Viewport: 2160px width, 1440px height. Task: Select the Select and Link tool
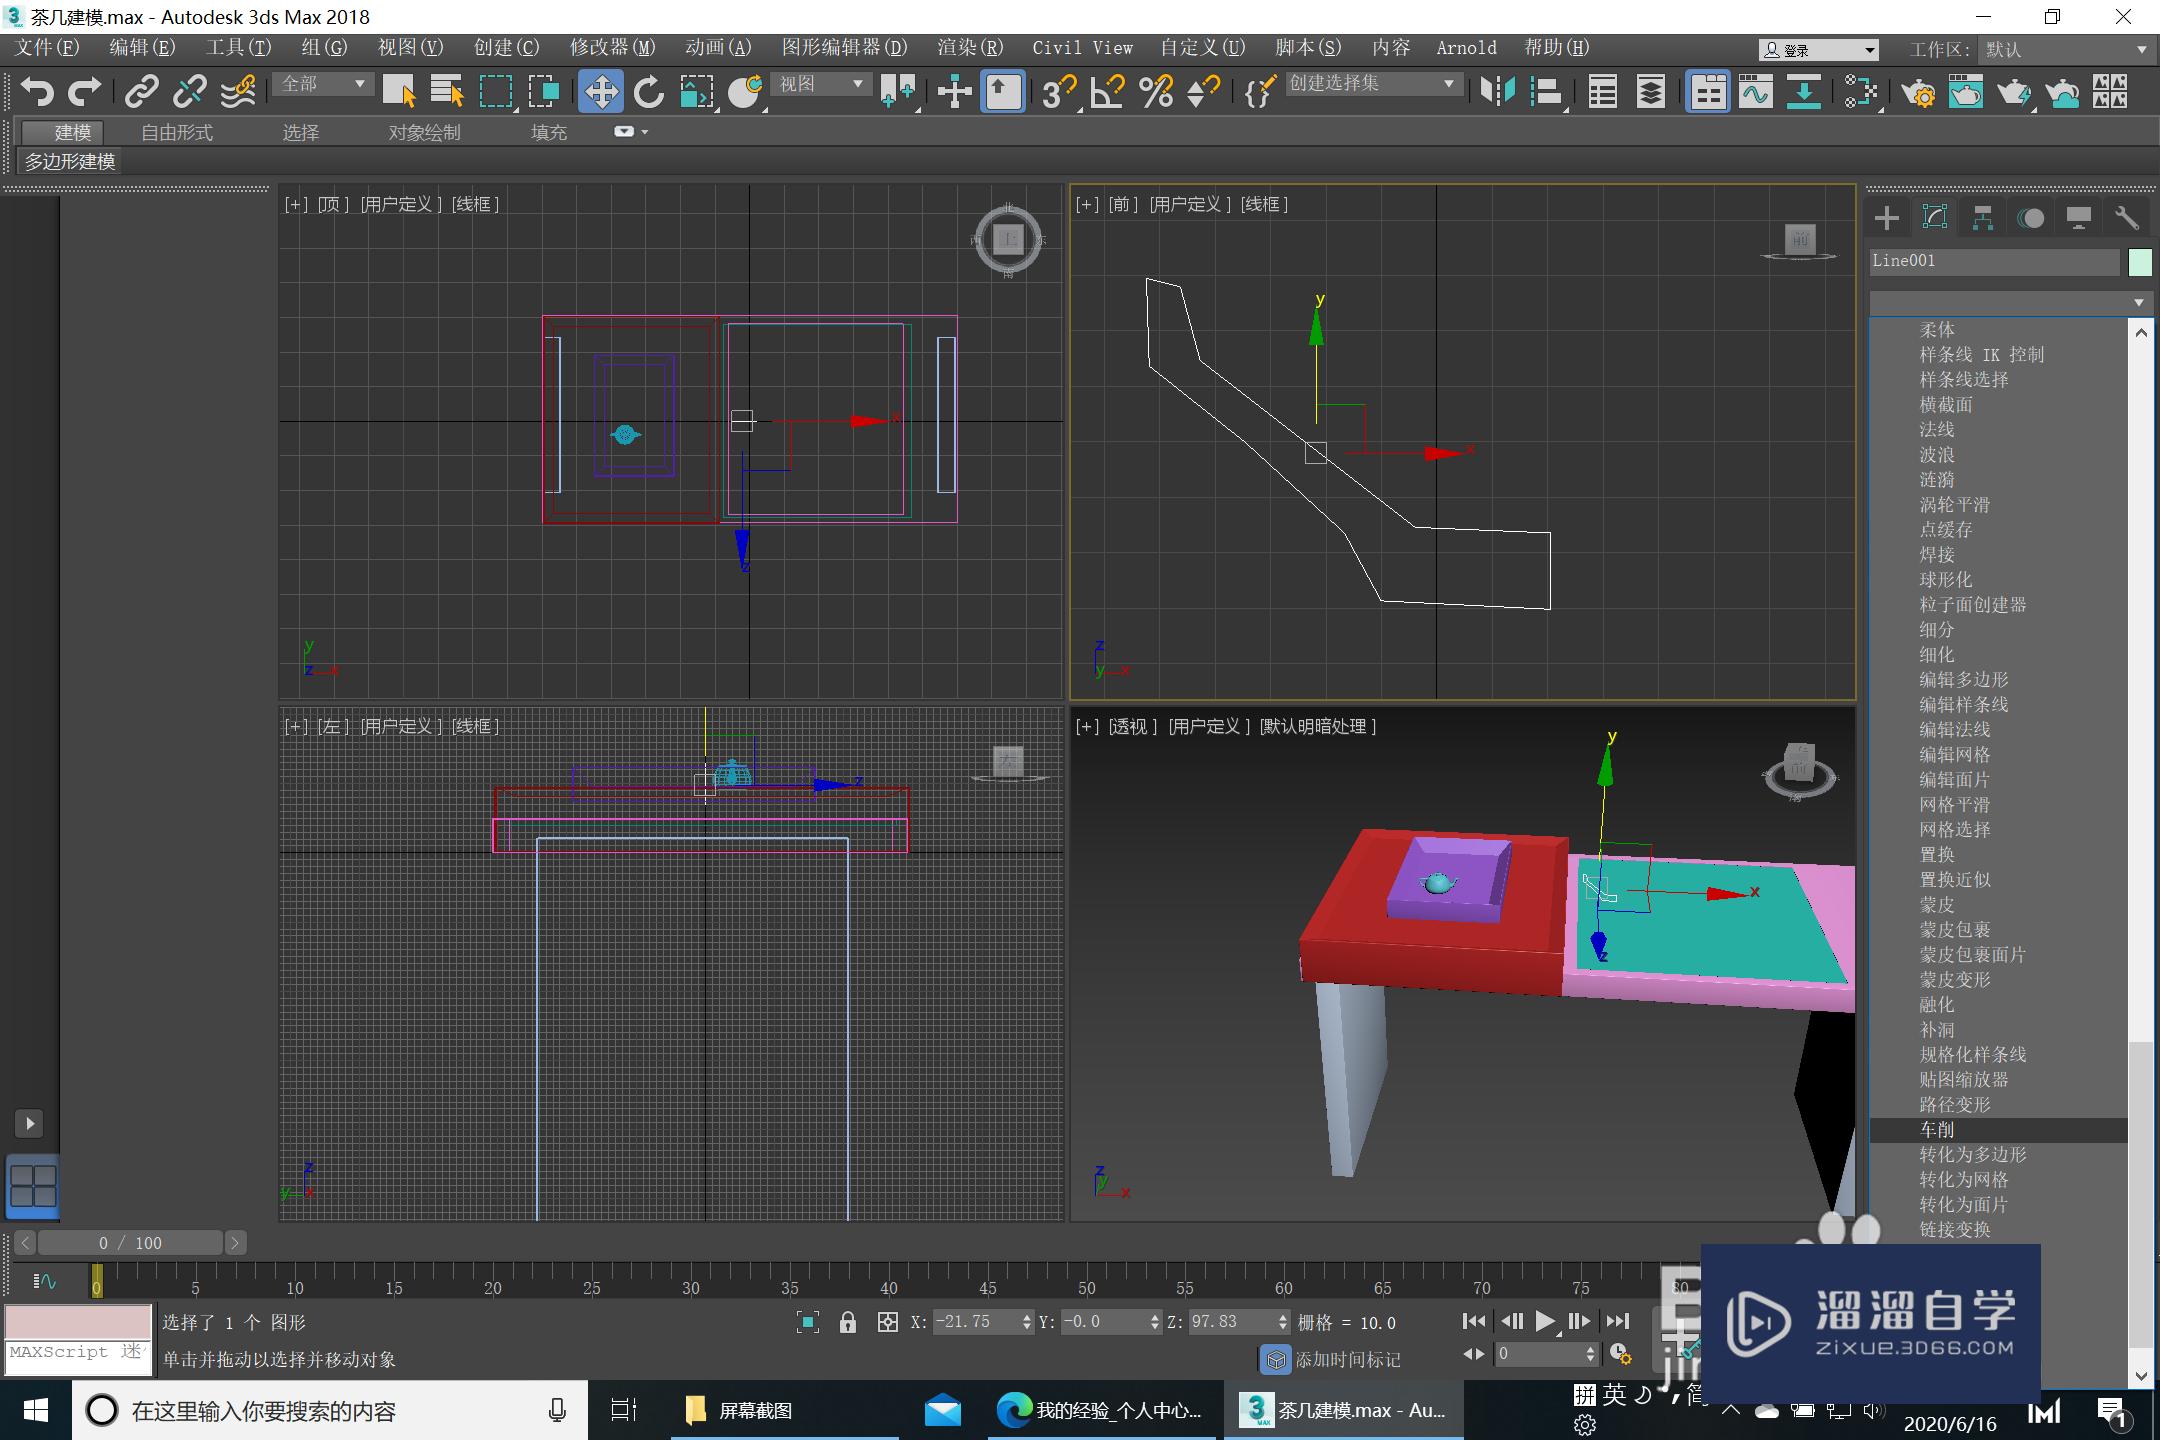point(141,92)
